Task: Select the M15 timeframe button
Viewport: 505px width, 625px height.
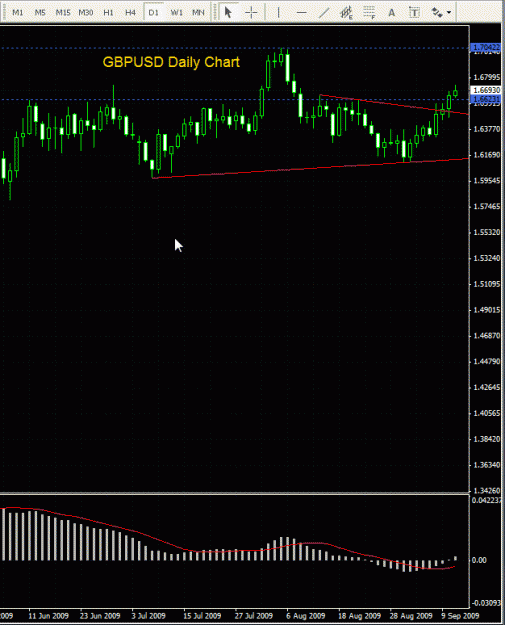Action: point(63,12)
